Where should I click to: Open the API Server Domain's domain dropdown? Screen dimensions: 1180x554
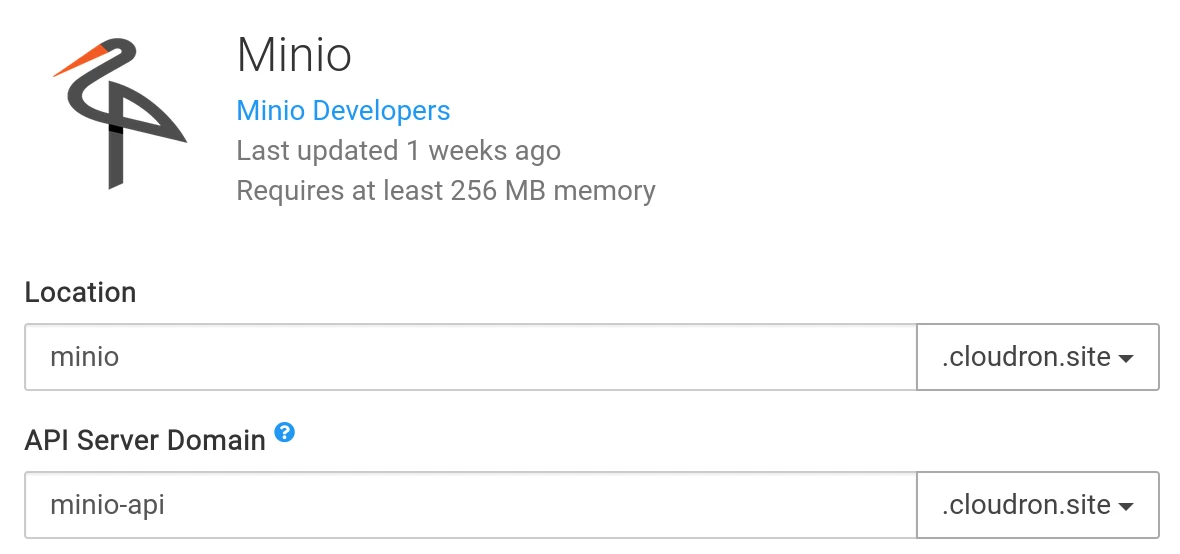pyautogui.click(x=1037, y=505)
